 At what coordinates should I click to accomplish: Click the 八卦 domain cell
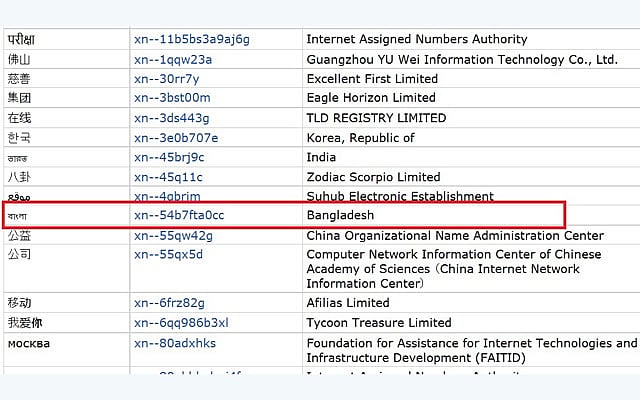[x=67, y=177]
